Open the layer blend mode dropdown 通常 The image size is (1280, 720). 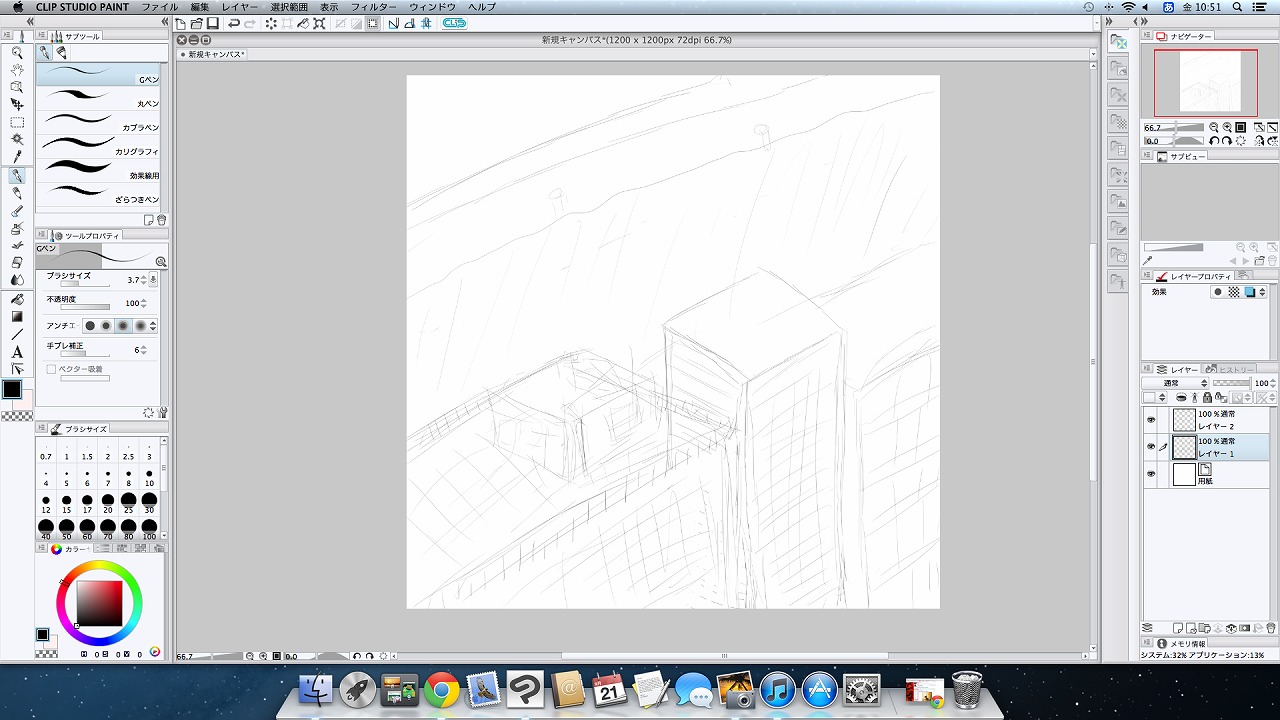(x=1176, y=383)
